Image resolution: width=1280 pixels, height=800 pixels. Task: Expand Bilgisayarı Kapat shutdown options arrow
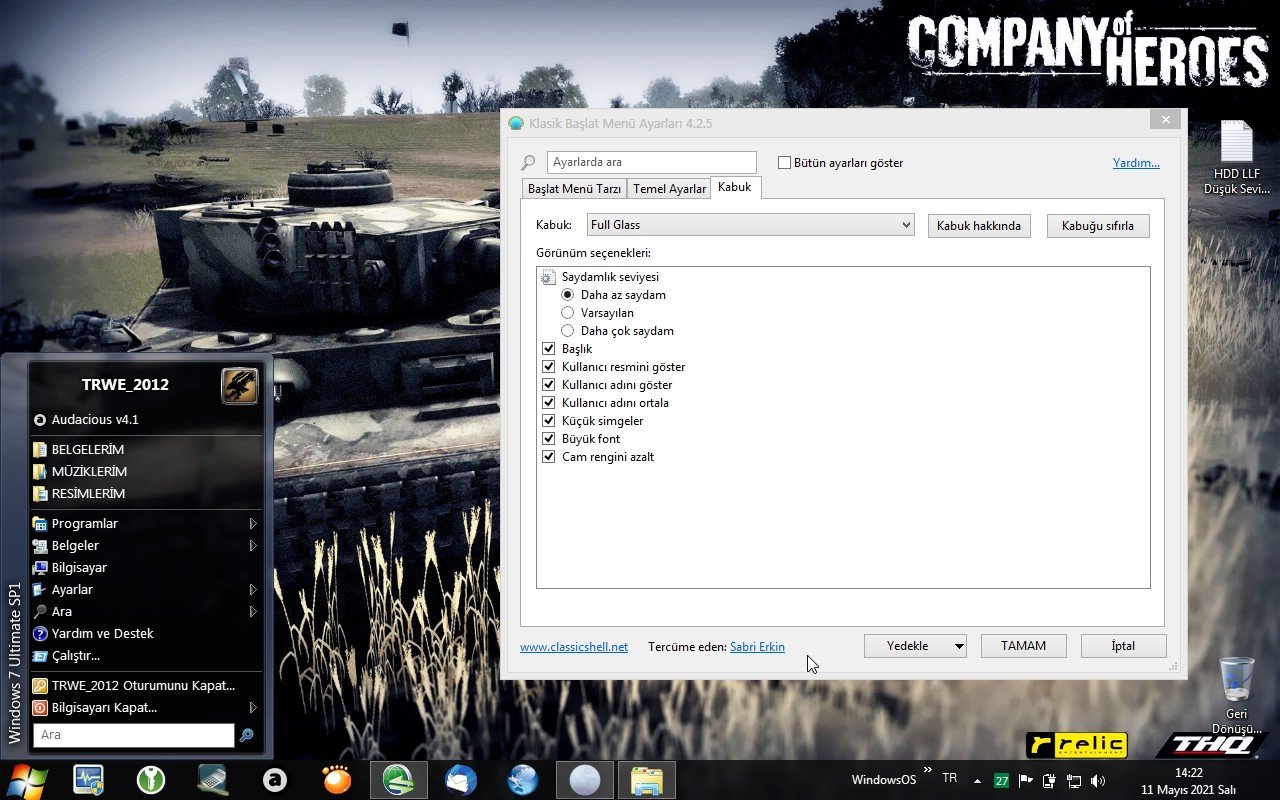(253, 707)
